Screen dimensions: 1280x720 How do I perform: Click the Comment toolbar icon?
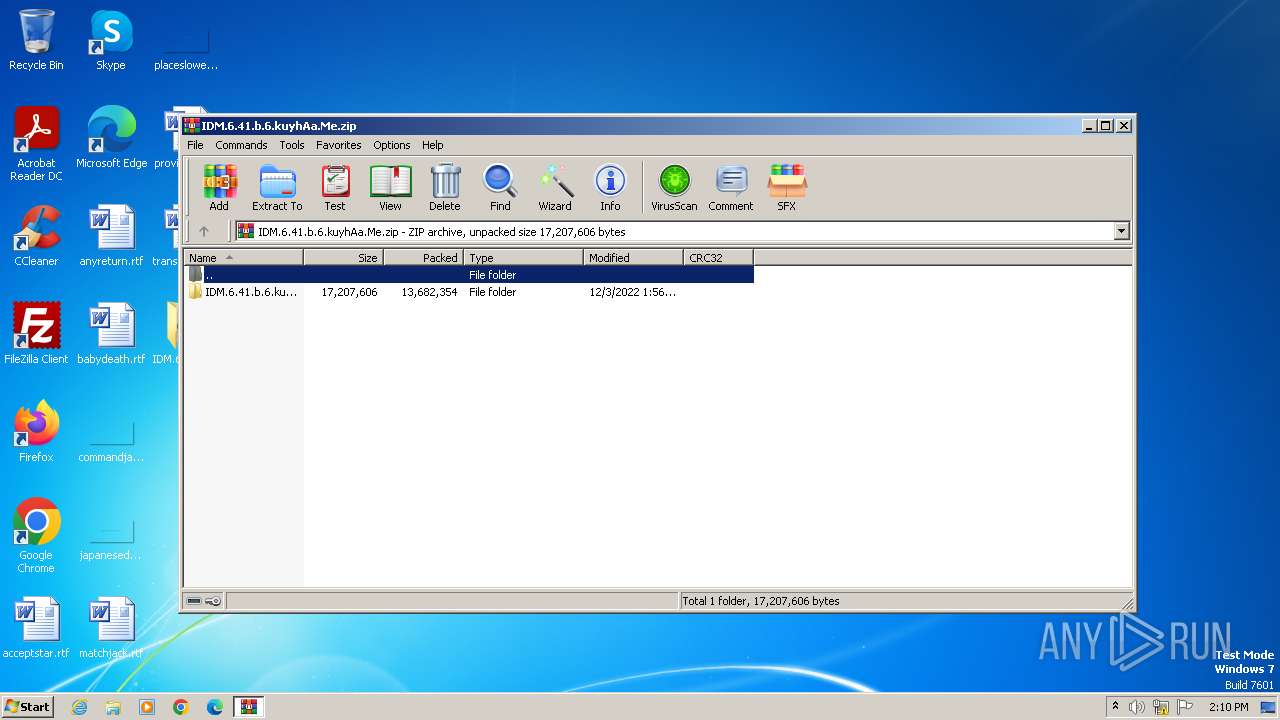point(731,188)
